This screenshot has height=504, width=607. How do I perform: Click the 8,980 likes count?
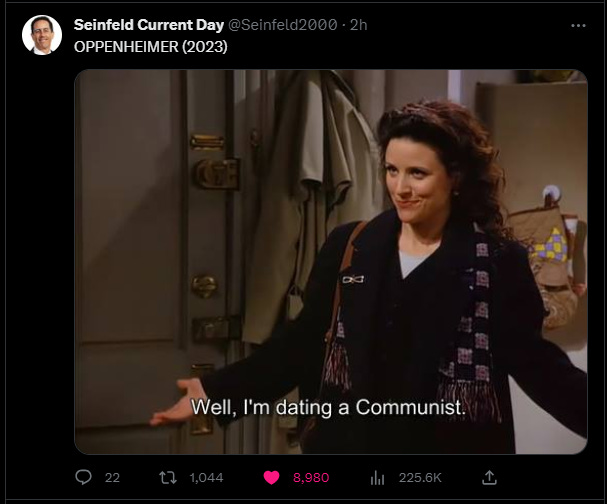(x=311, y=478)
